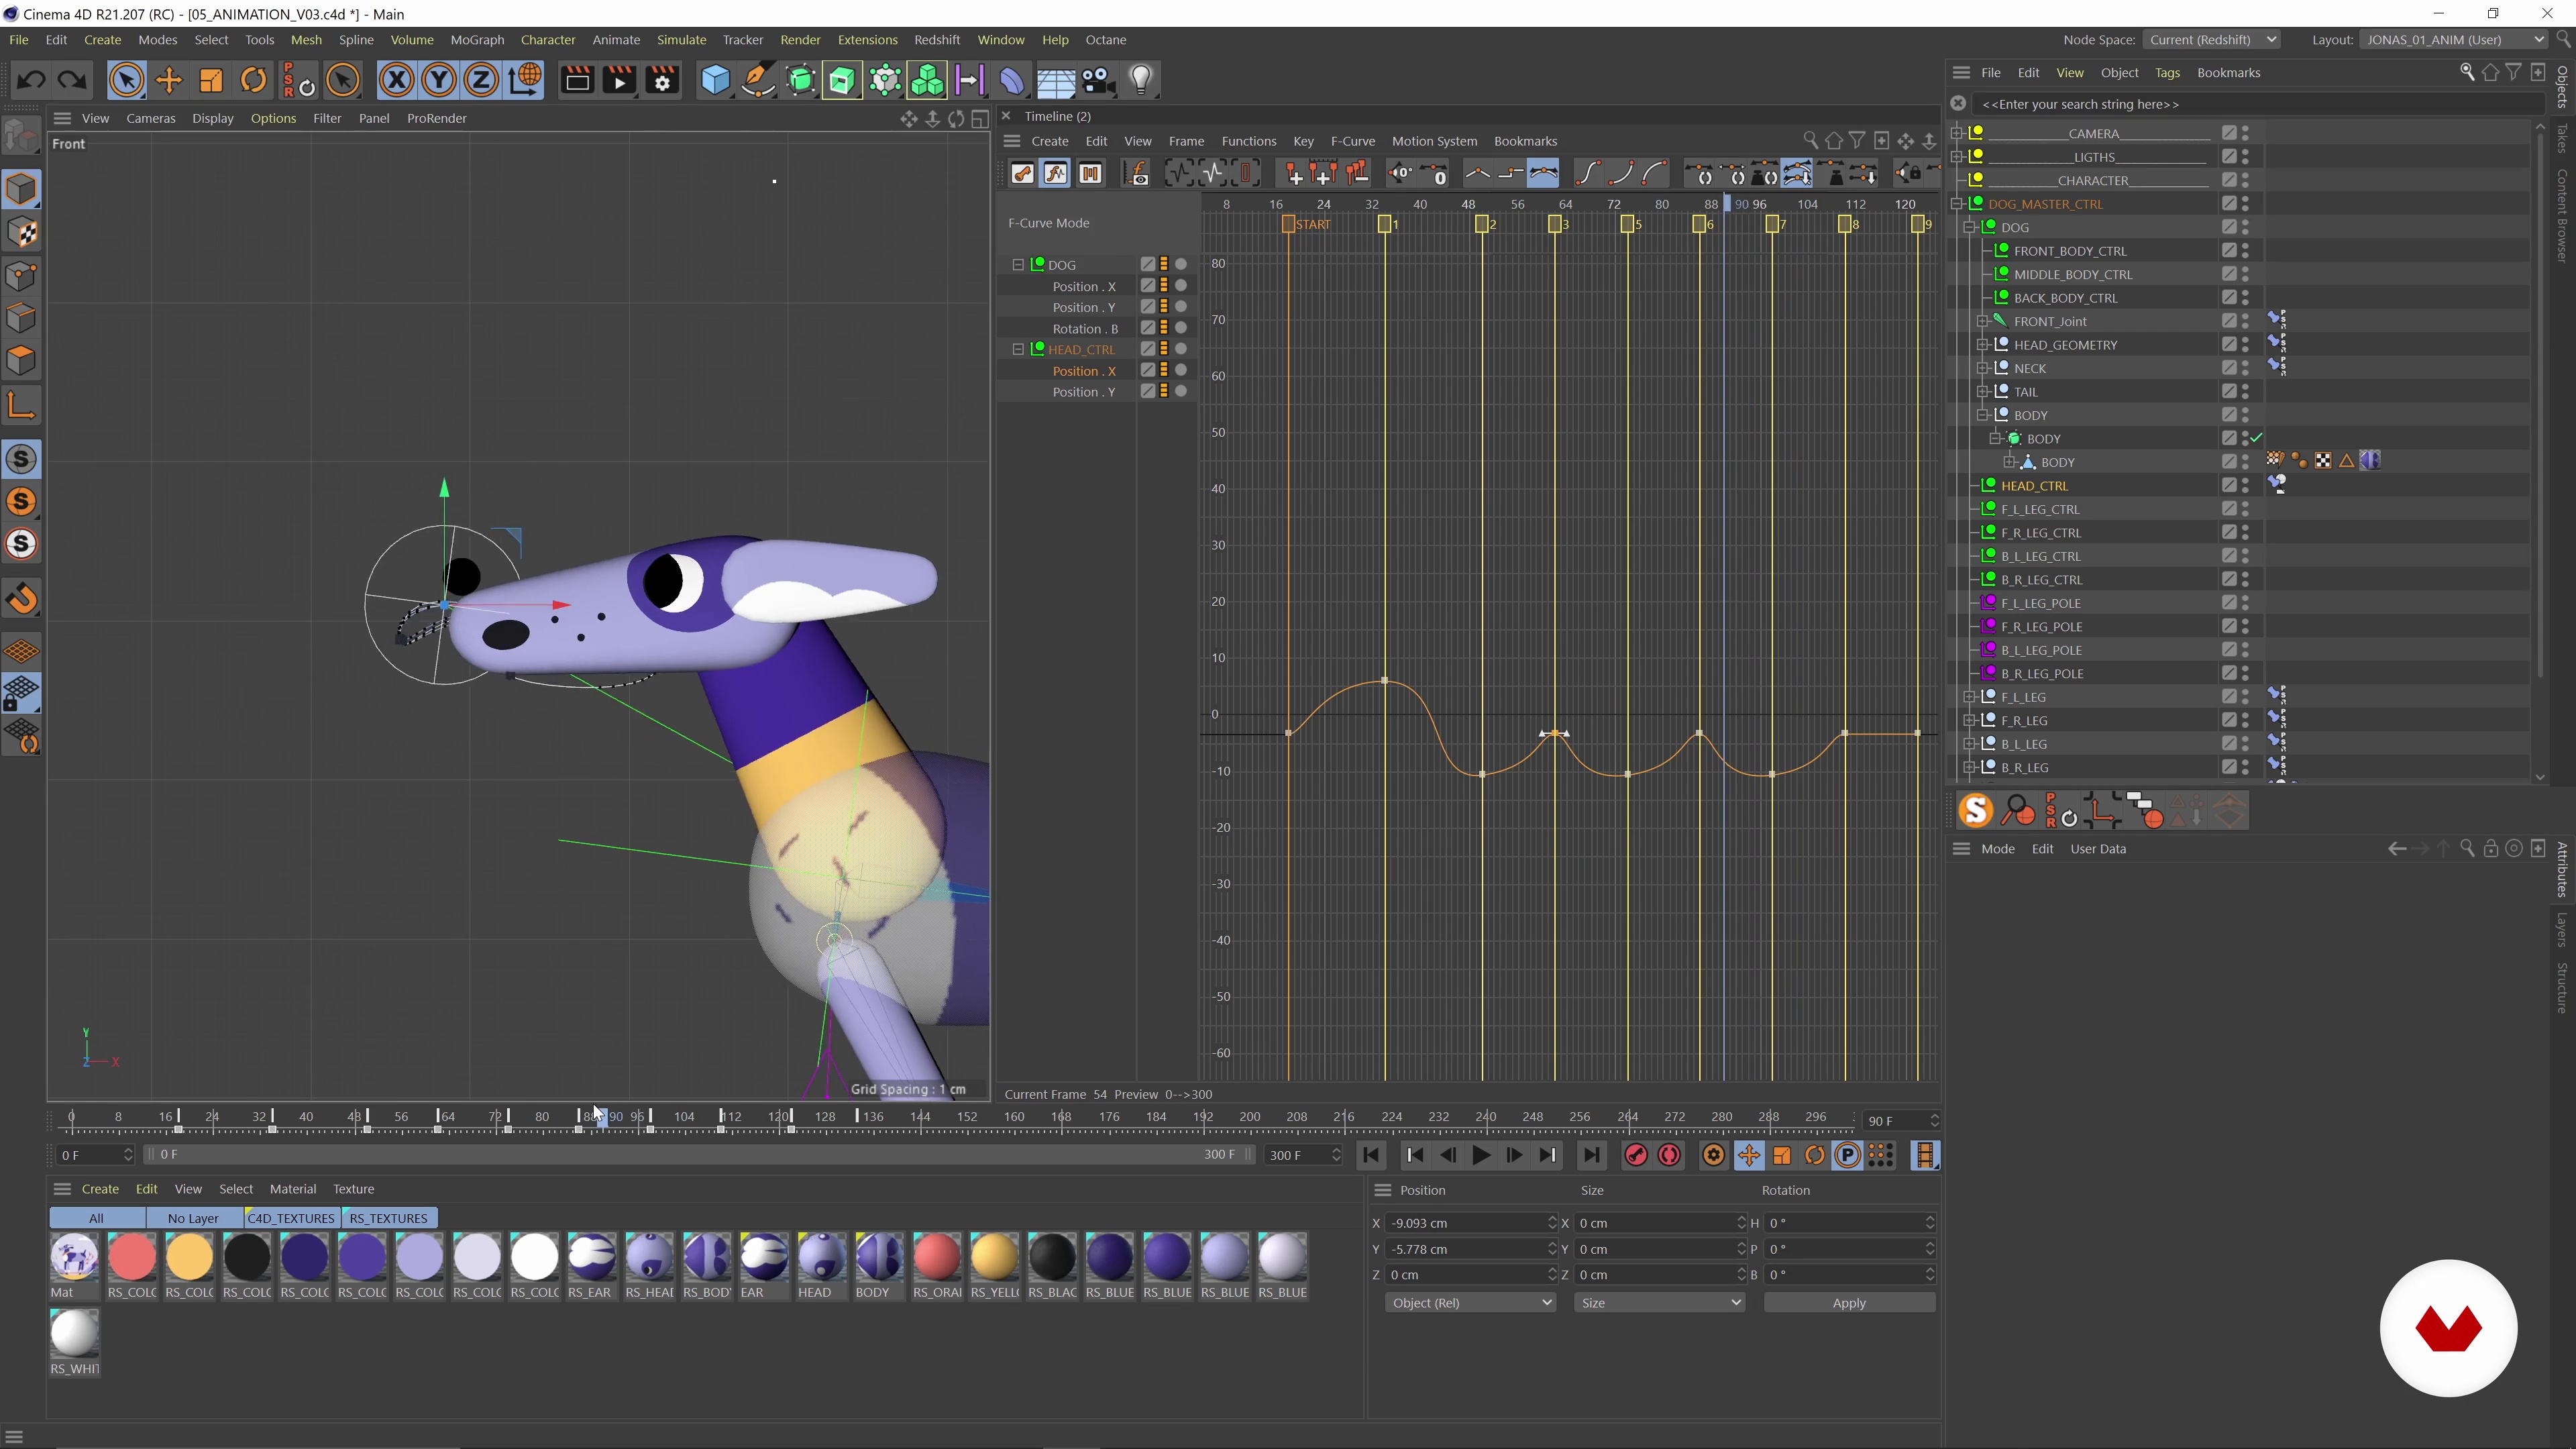Switch to C4D_TEXTURES material tab
The image size is (2576, 1449).
click(x=291, y=1218)
